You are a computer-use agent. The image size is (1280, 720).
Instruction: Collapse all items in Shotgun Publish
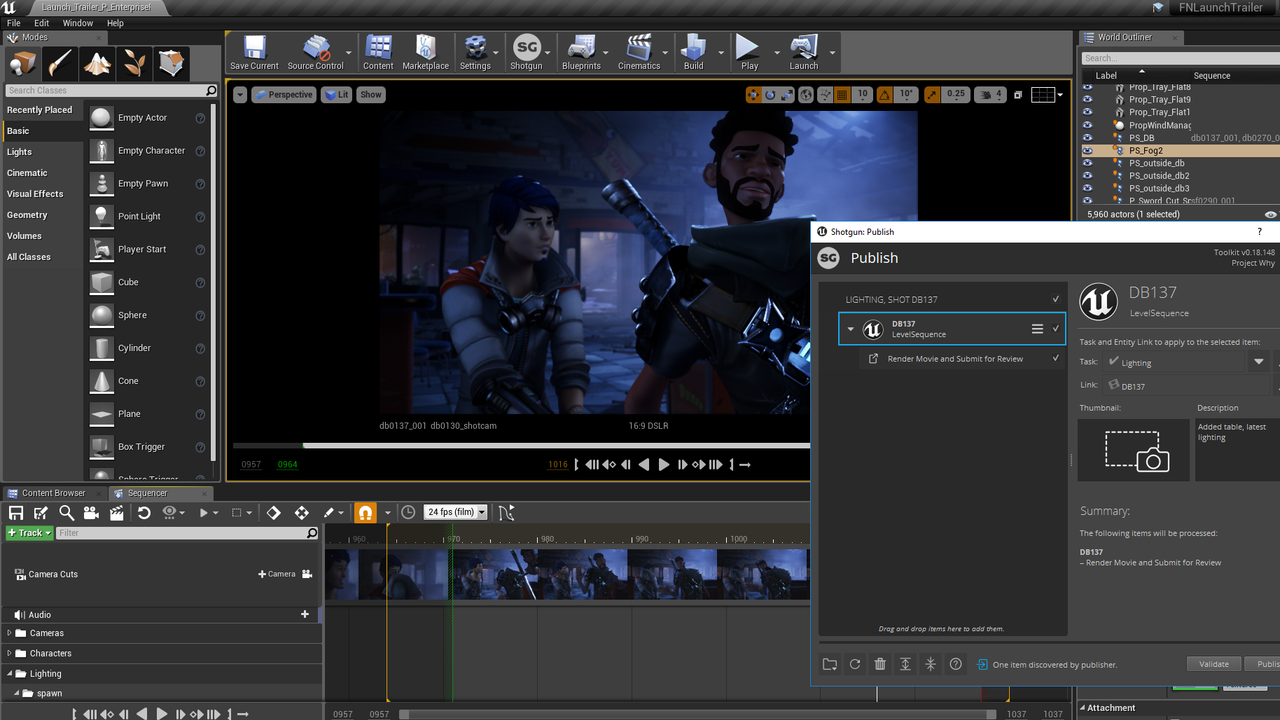(x=930, y=664)
